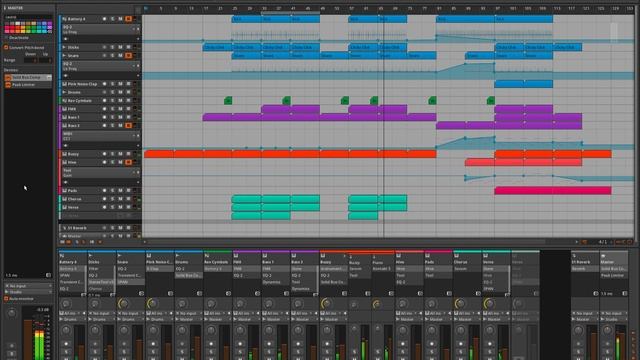The image size is (640, 360).
Task: Click the Master mixer channel pan knob
Action: [607, 330]
